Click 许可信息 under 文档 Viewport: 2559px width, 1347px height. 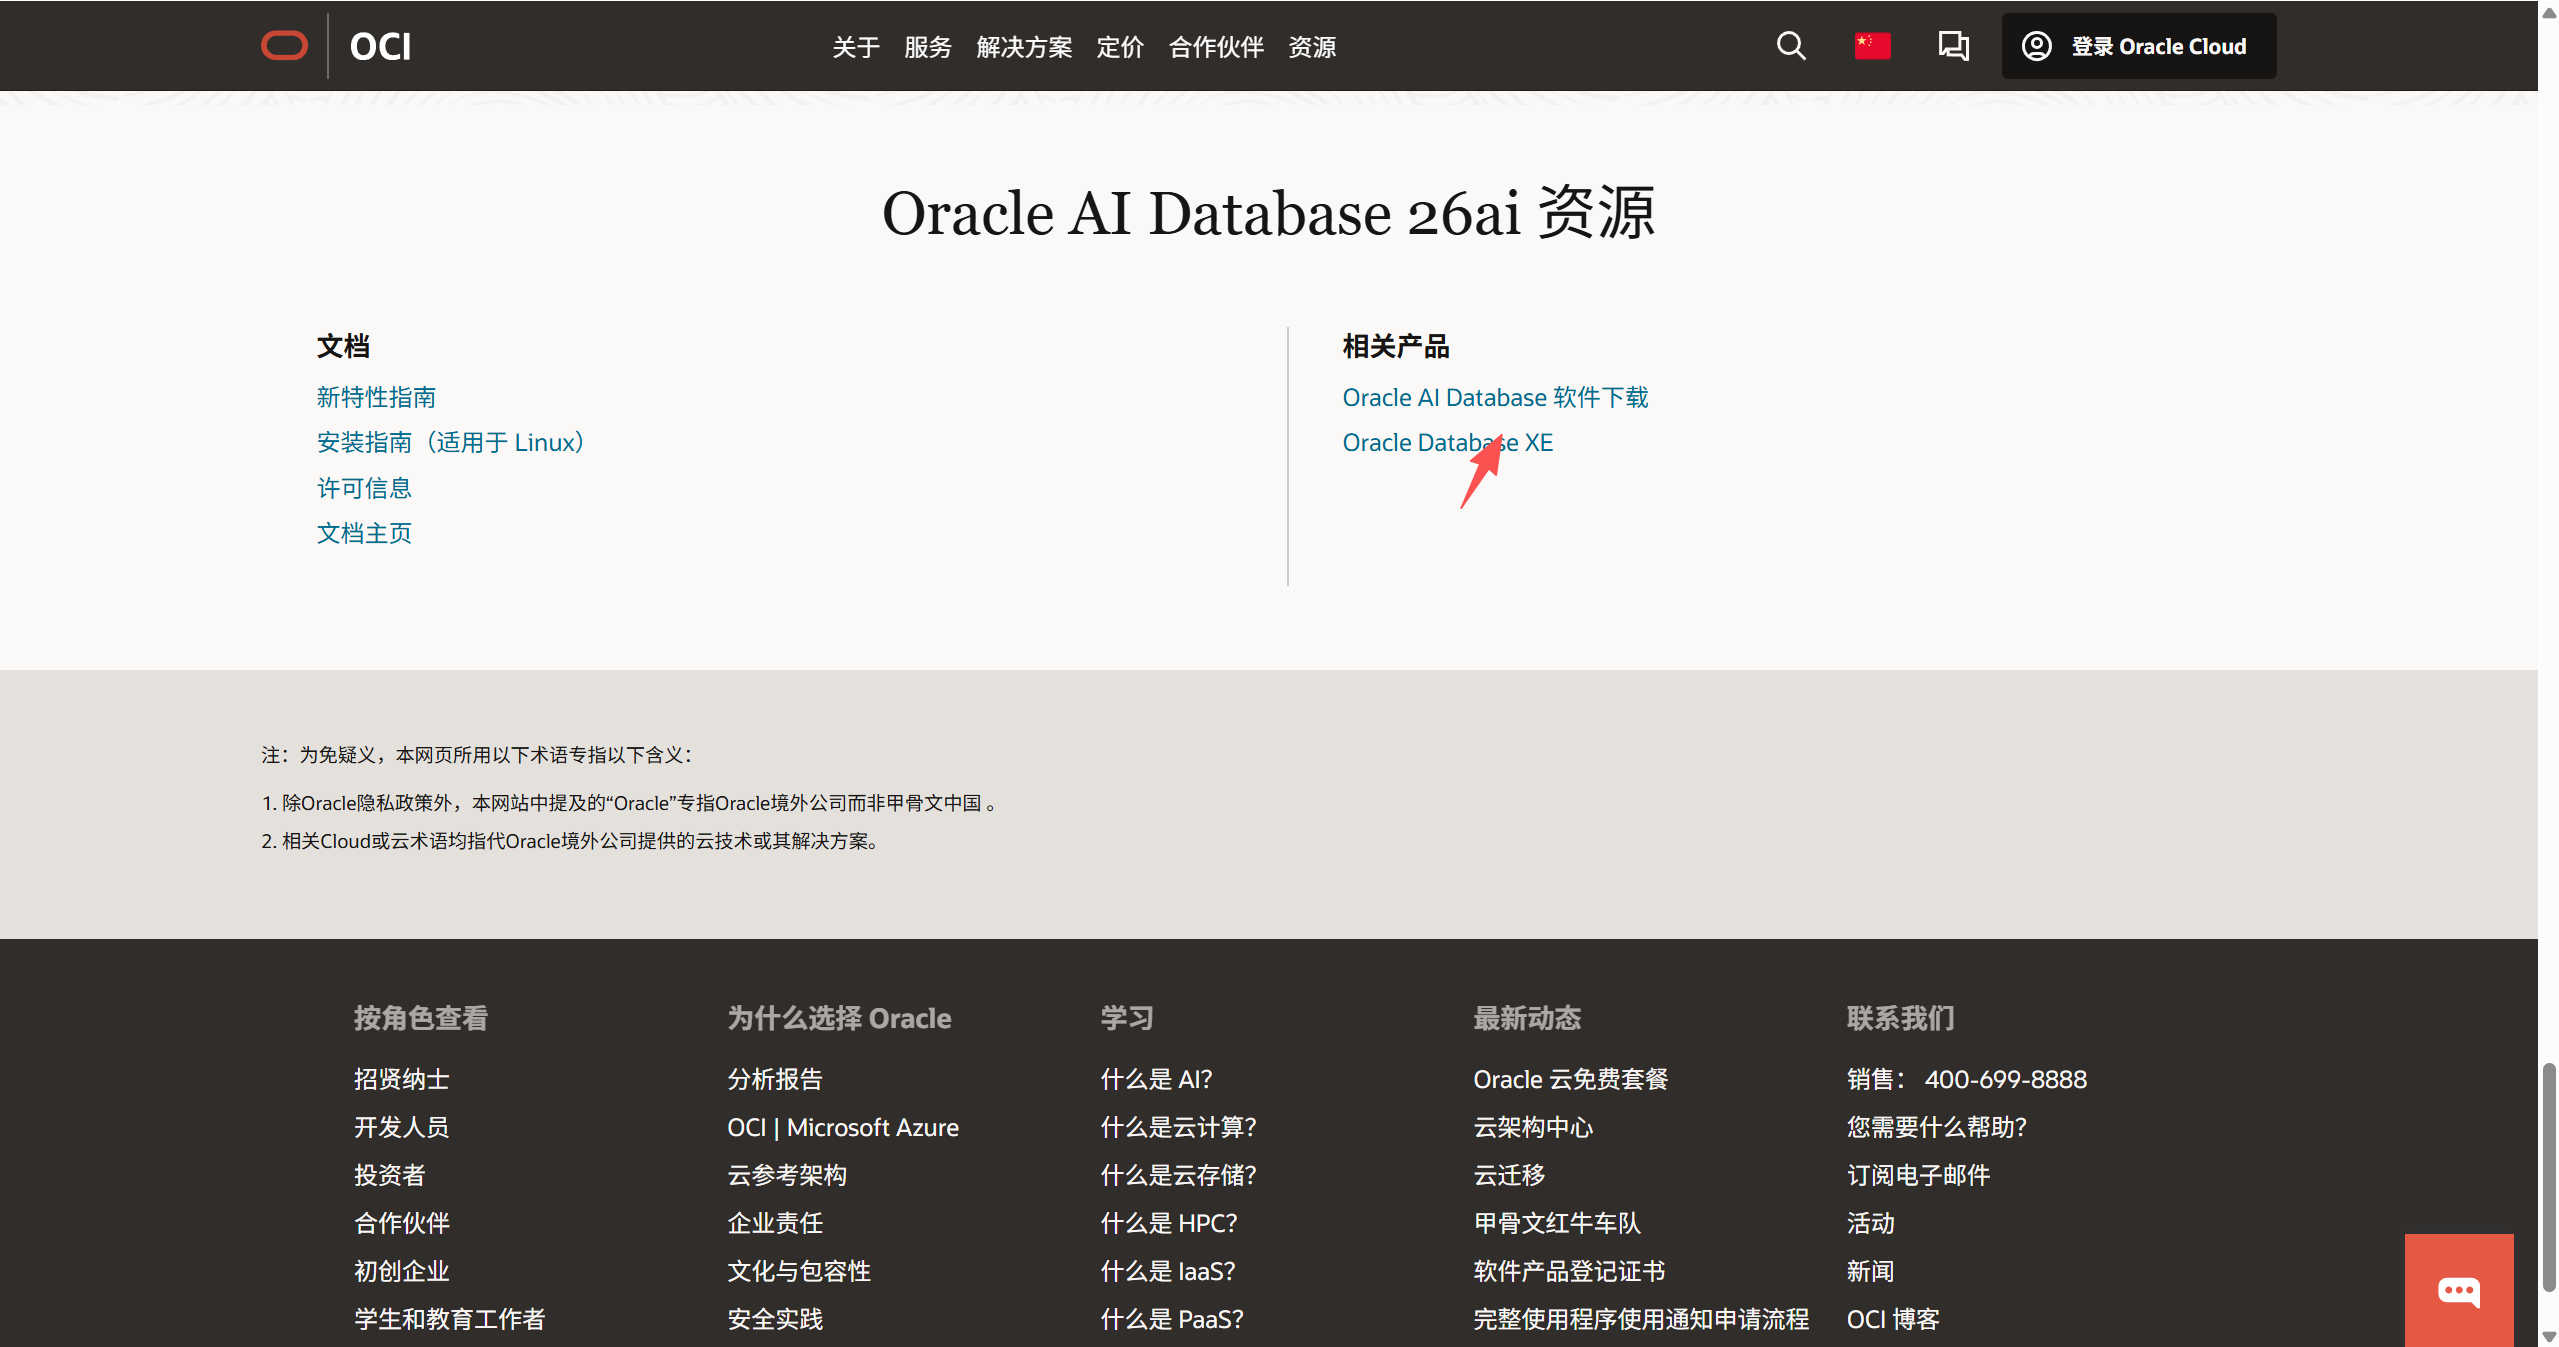(x=364, y=487)
